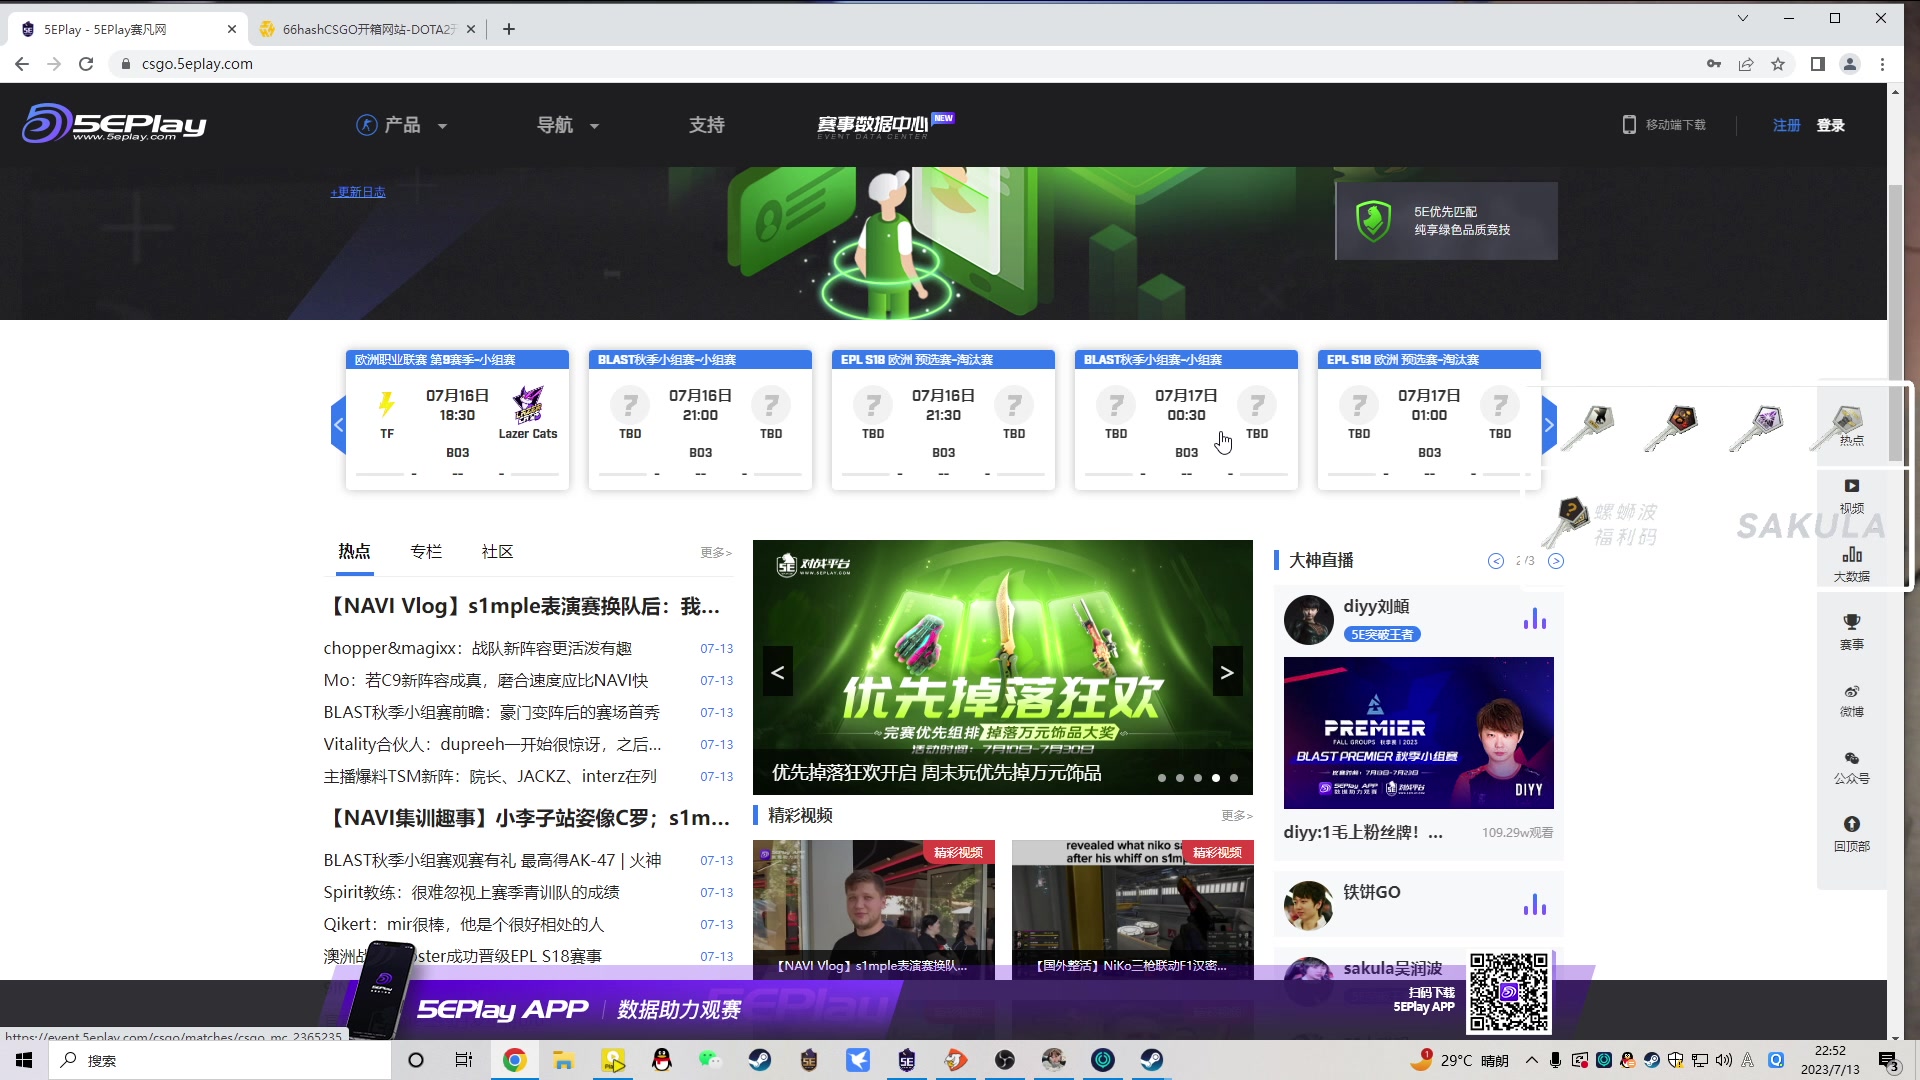Open the Windows Start menu
Viewport: 1920px width, 1080px height.
point(24,1060)
